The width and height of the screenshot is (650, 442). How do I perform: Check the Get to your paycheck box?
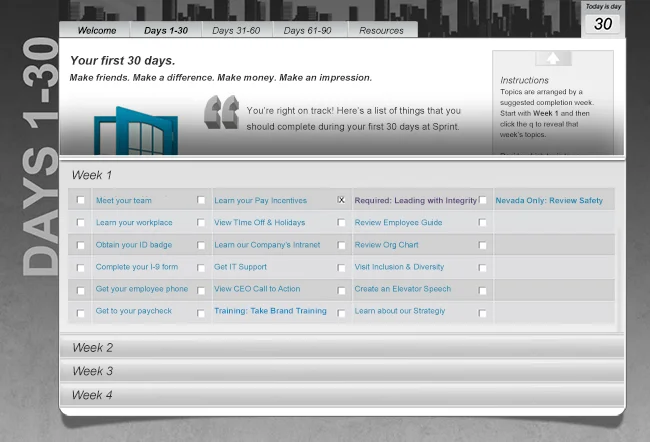click(80, 313)
